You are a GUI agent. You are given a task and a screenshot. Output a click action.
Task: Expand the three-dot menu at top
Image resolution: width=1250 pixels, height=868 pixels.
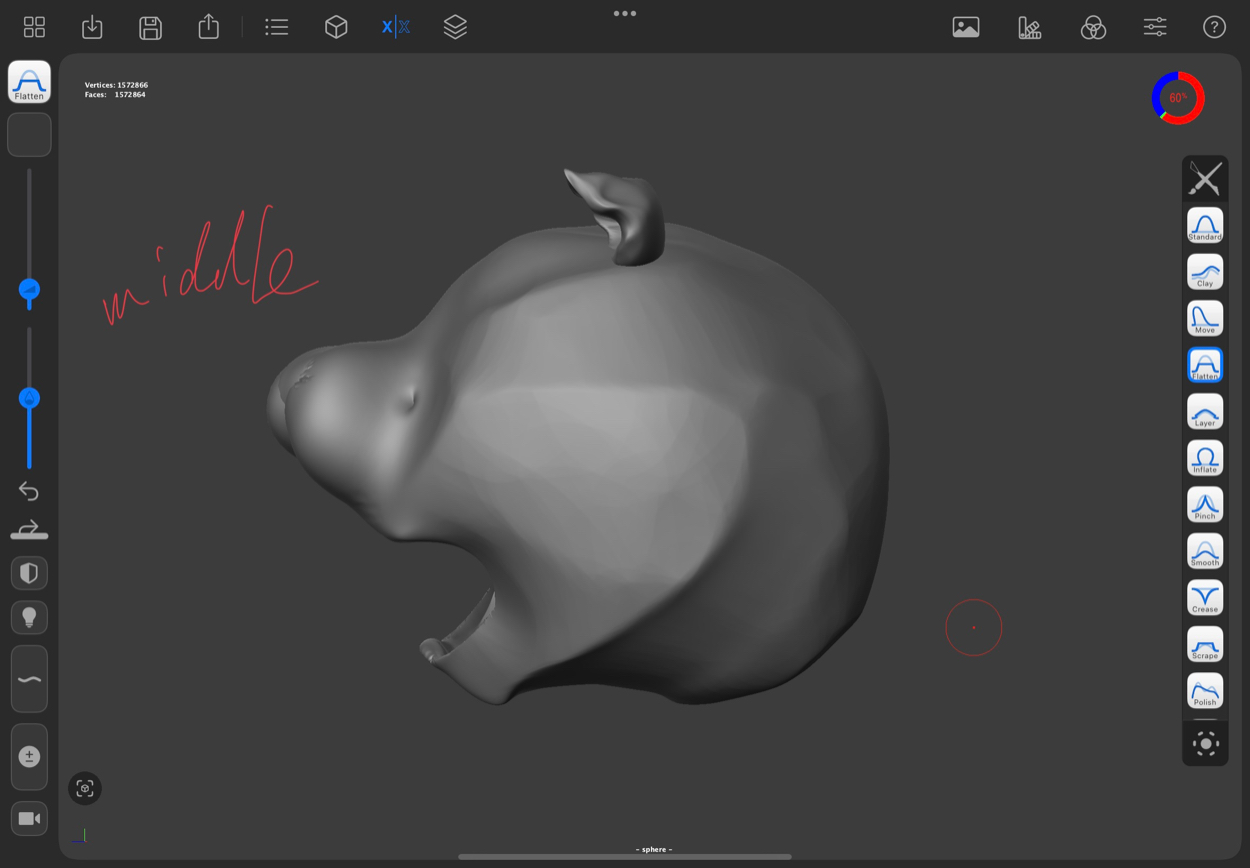[x=625, y=13]
